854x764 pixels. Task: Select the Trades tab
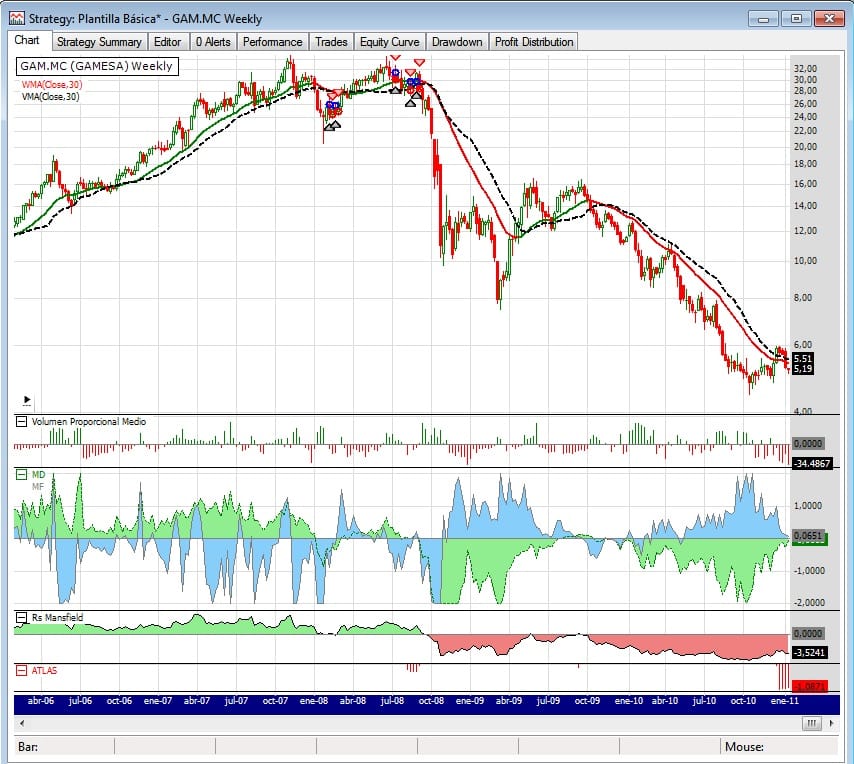coord(331,42)
